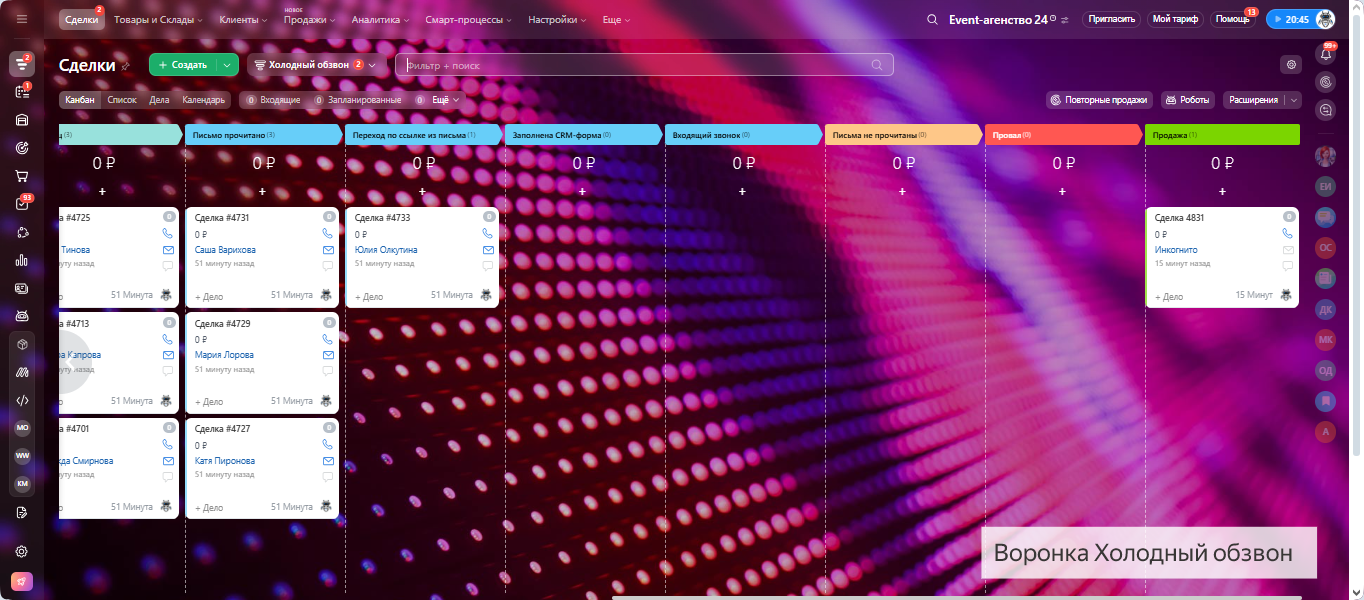Click the Пригласить button
The width and height of the screenshot is (1364, 600).
1111,19
